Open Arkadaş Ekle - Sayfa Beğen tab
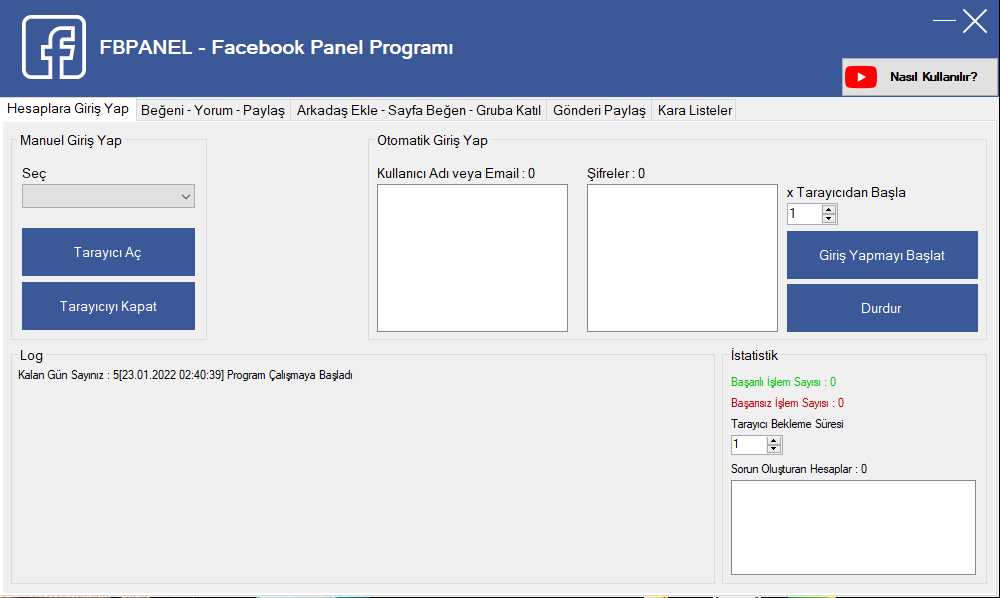This screenshot has height=598, width=1000. click(x=418, y=110)
